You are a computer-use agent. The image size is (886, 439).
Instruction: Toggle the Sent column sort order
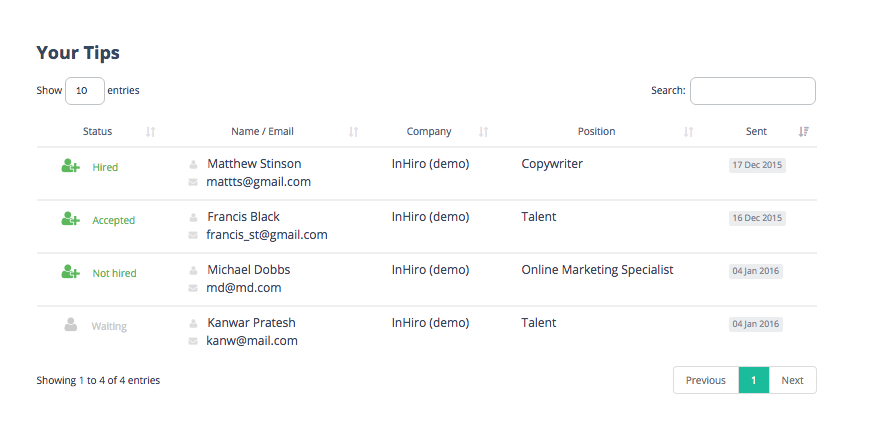757,131
